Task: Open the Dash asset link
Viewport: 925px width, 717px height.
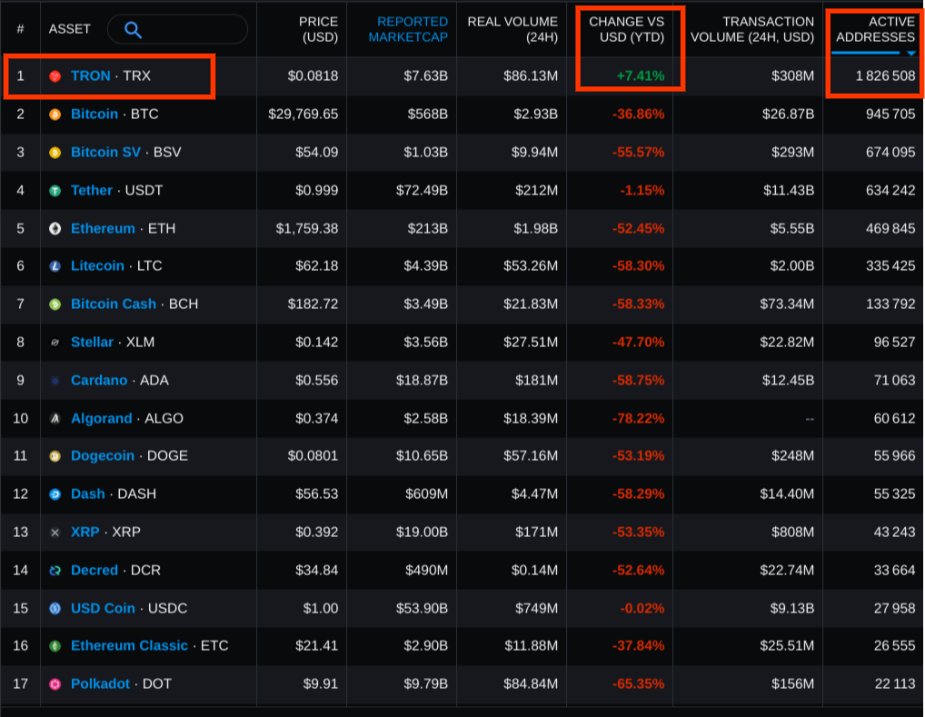Action: tap(88, 495)
